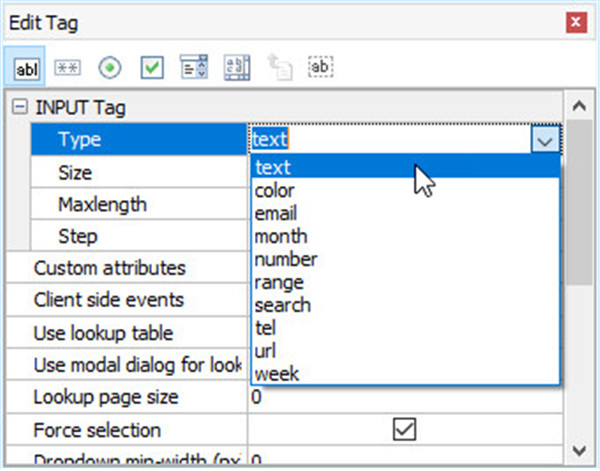This screenshot has height=471, width=600.
Task: Click the grayed-out copy tag icon
Action: coord(279,67)
